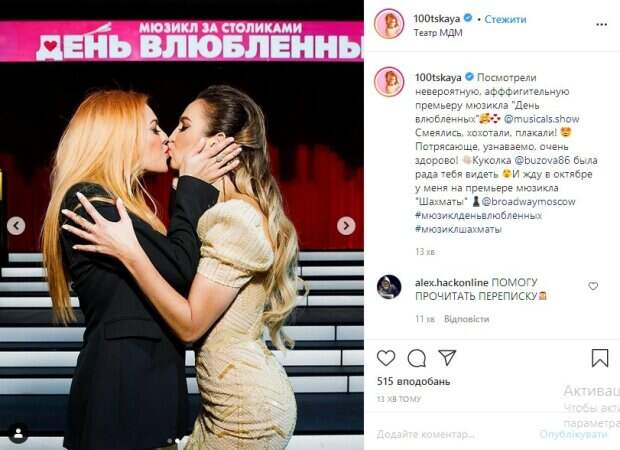Open the three-dot more options menu
This screenshot has width=620, height=450.
tap(601, 25)
